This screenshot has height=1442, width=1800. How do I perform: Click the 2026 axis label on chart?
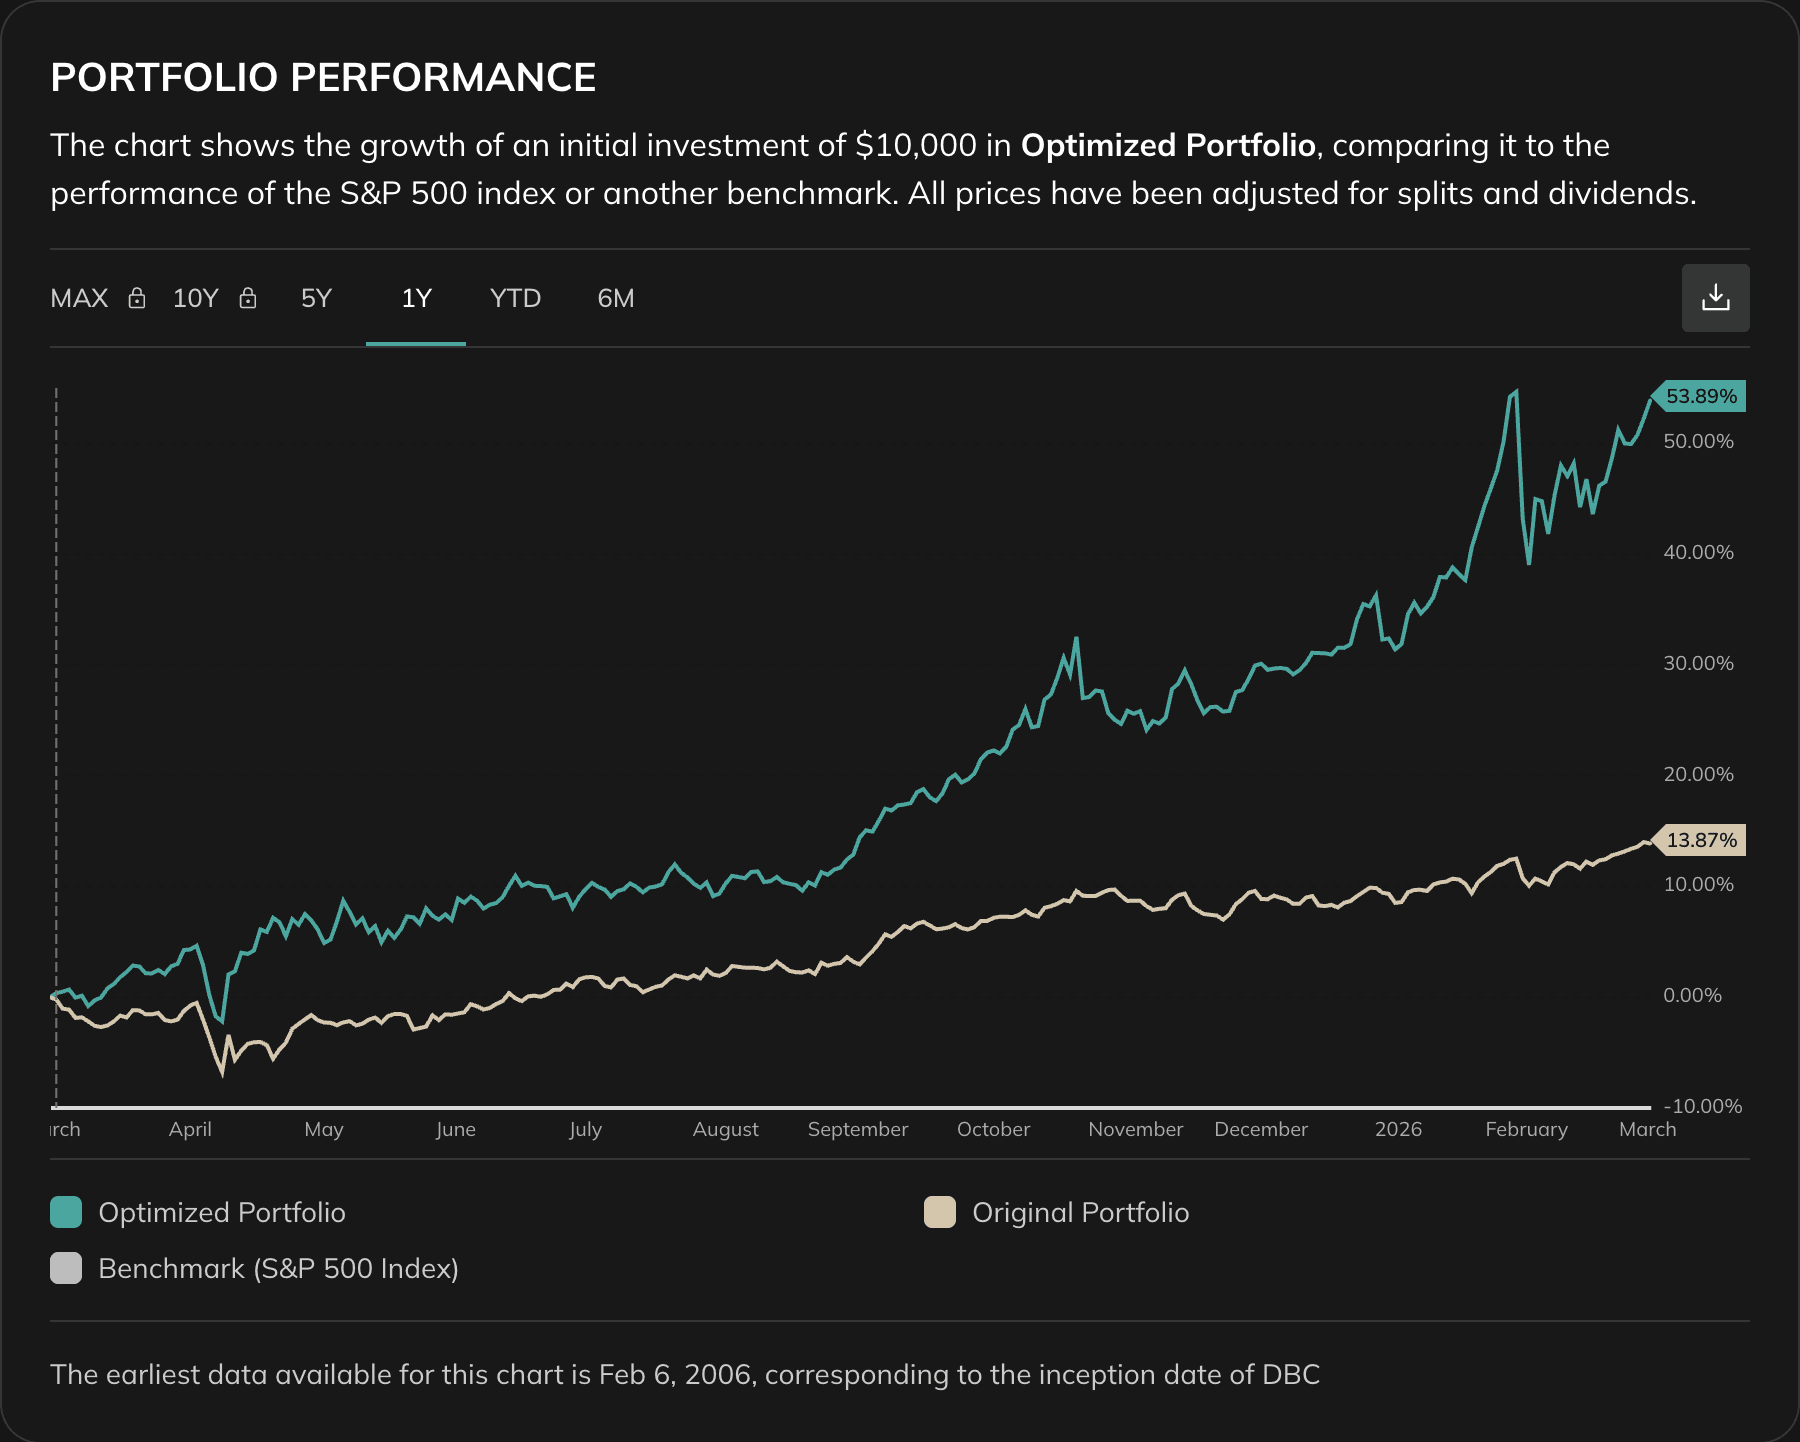[1399, 1129]
